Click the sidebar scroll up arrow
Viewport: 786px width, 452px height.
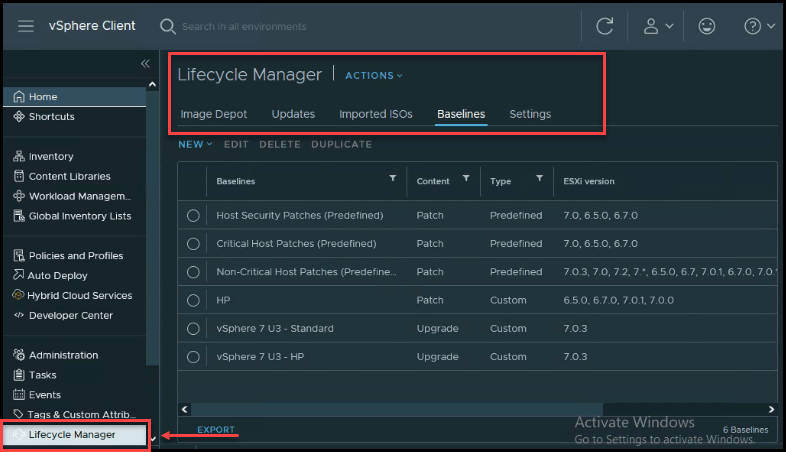tap(152, 84)
